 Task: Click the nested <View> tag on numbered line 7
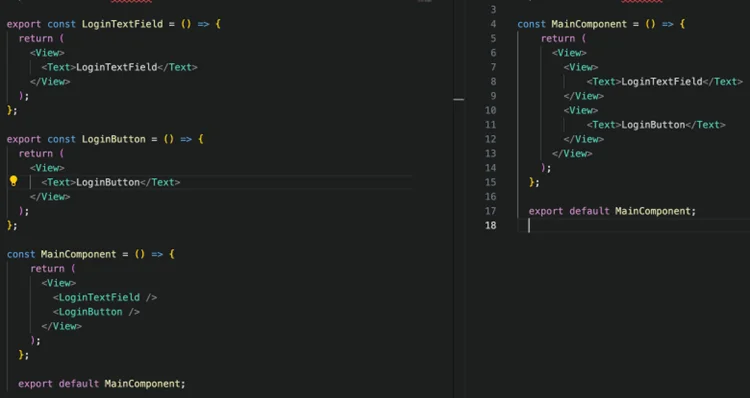pos(581,67)
